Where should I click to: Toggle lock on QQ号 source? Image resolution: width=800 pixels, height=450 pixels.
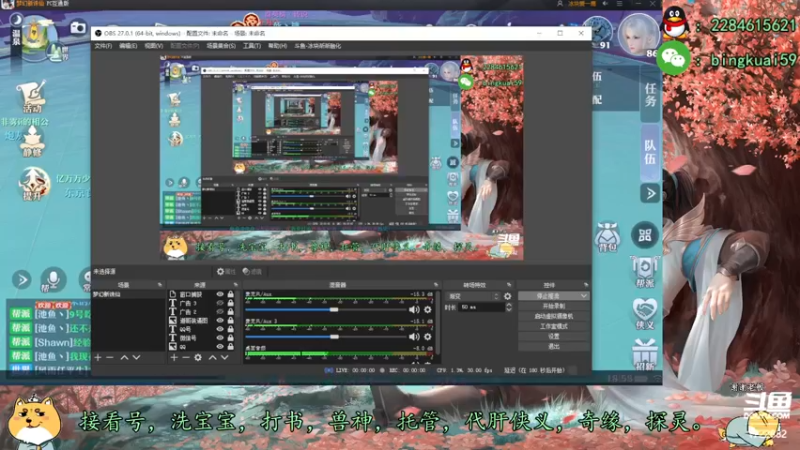(231, 329)
